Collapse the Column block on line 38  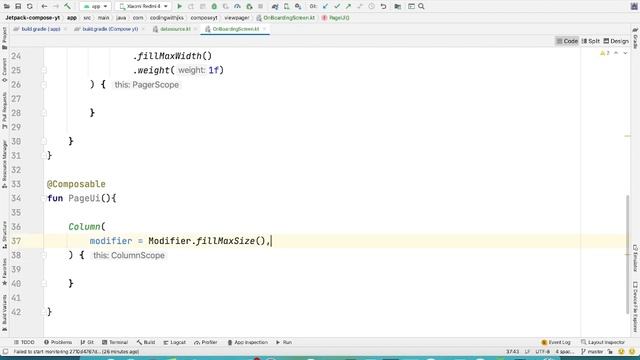44,255
